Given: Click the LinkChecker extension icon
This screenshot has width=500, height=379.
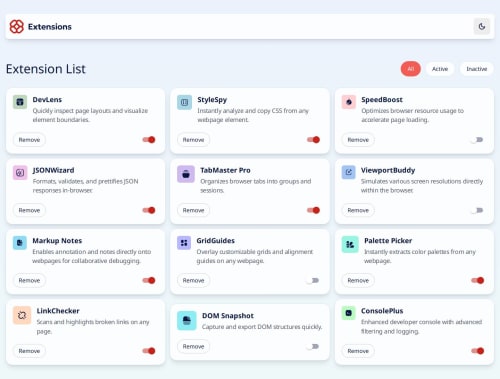Looking at the screenshot, I should (x=22, y=315).
